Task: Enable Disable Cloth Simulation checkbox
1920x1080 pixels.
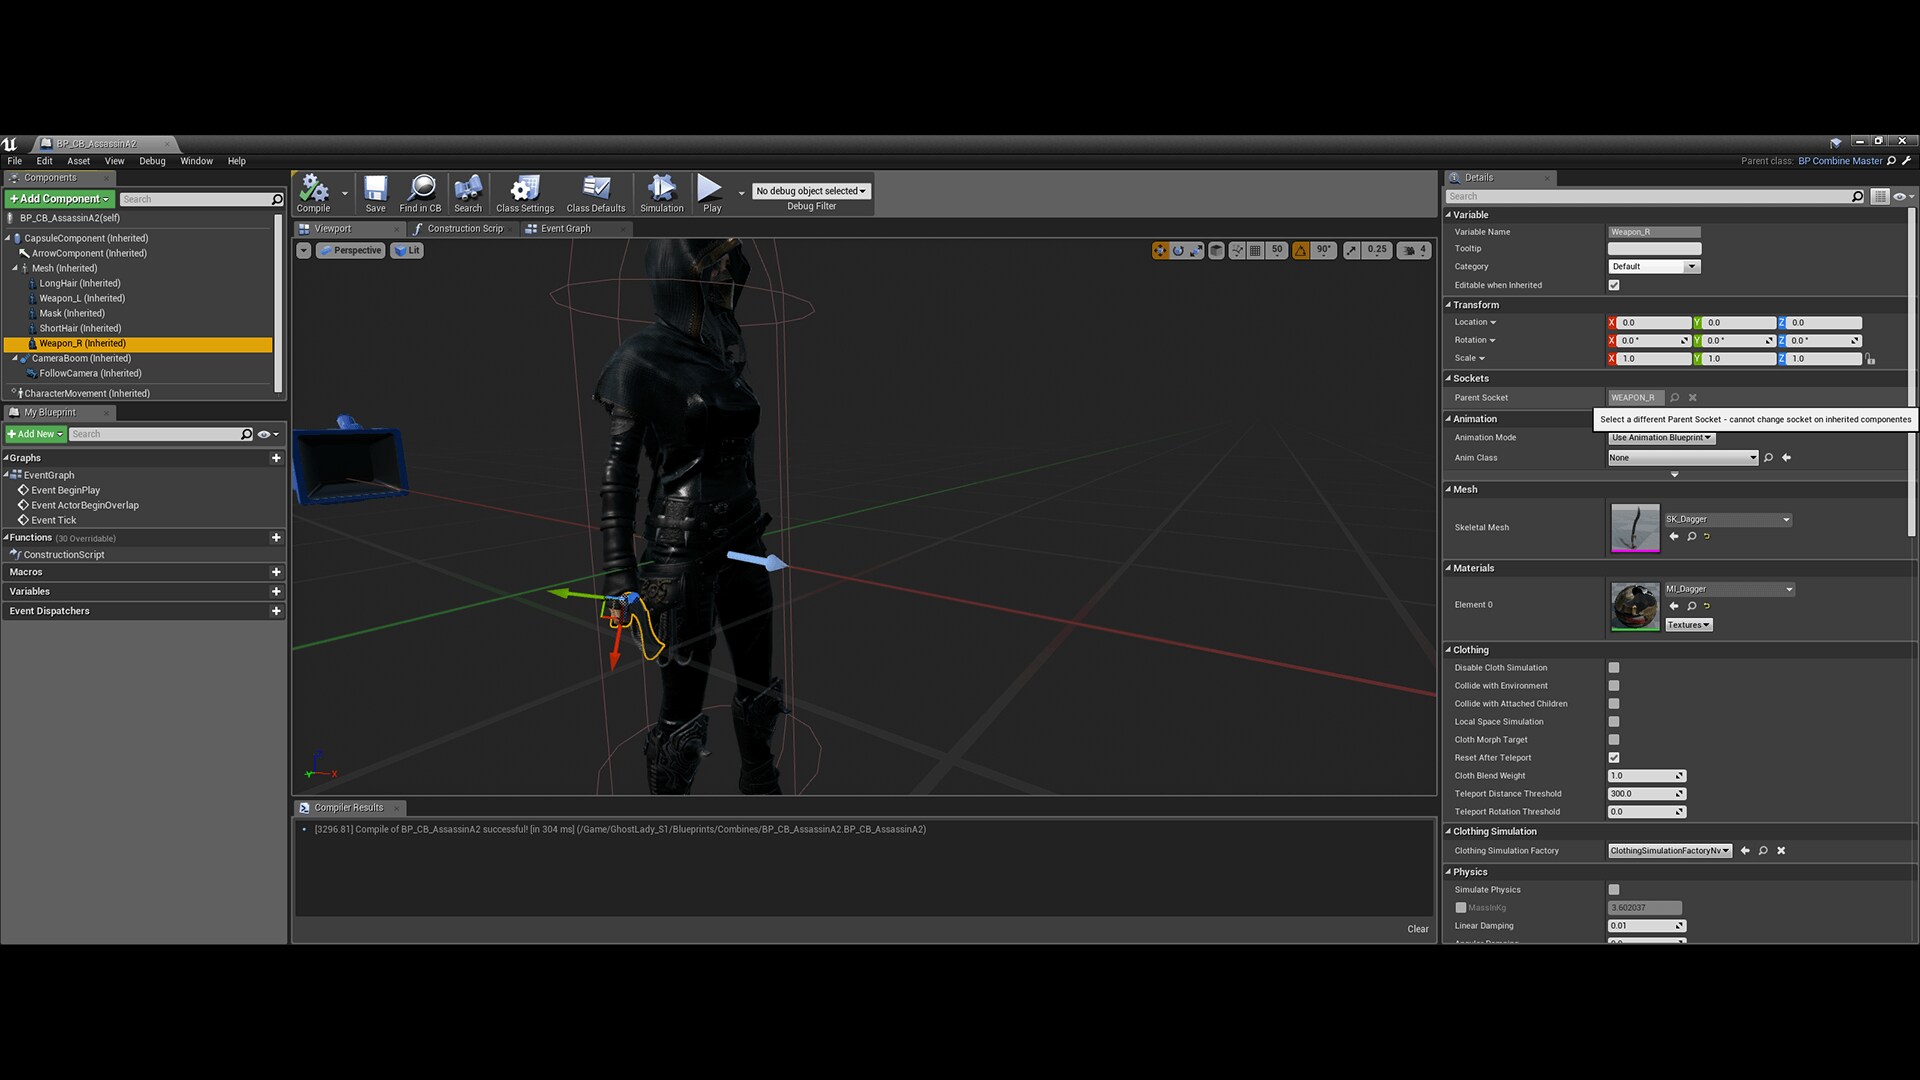Action: (1614, 668)
